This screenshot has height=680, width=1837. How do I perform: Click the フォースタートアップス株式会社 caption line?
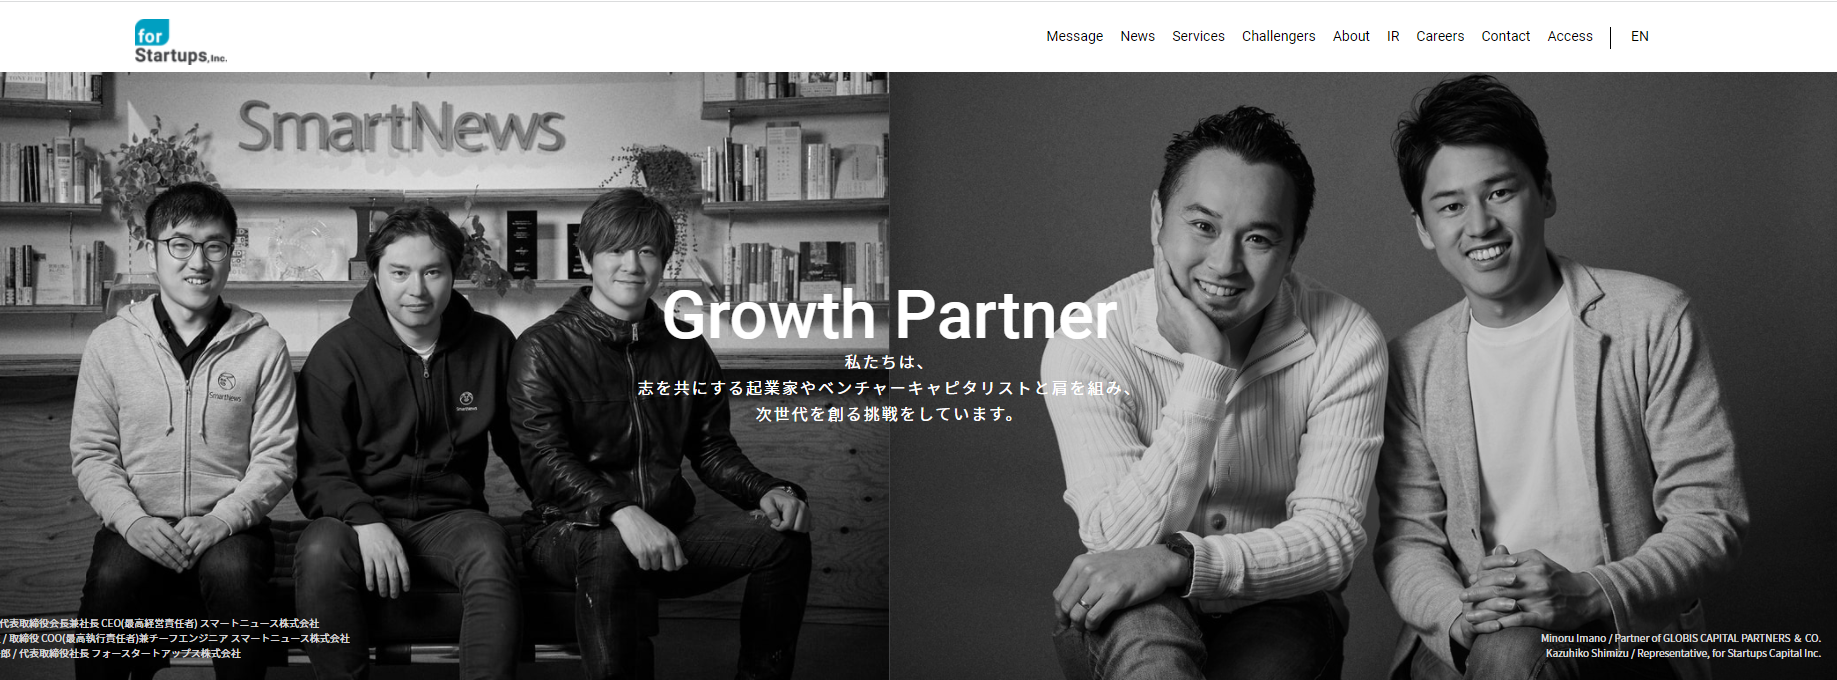pyautogui.click(x=121, y=653)
